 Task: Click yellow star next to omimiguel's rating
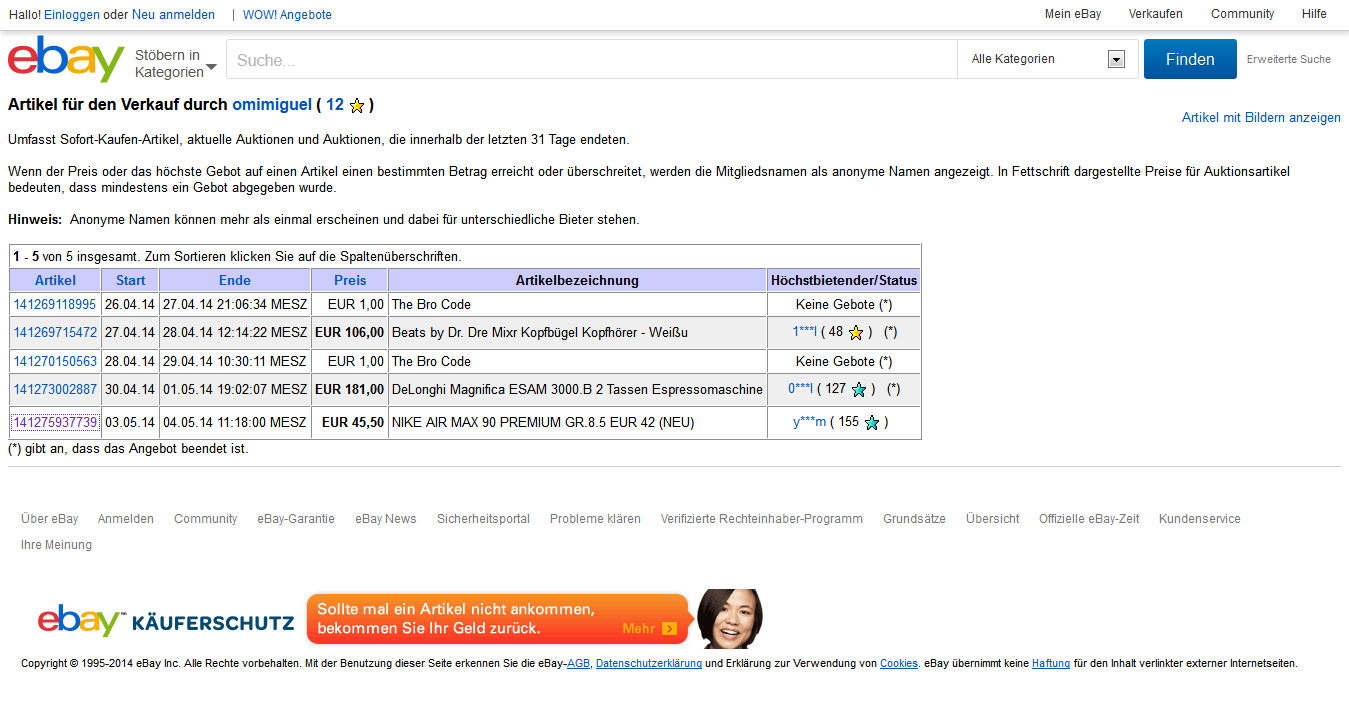click(x=357, y=105)
